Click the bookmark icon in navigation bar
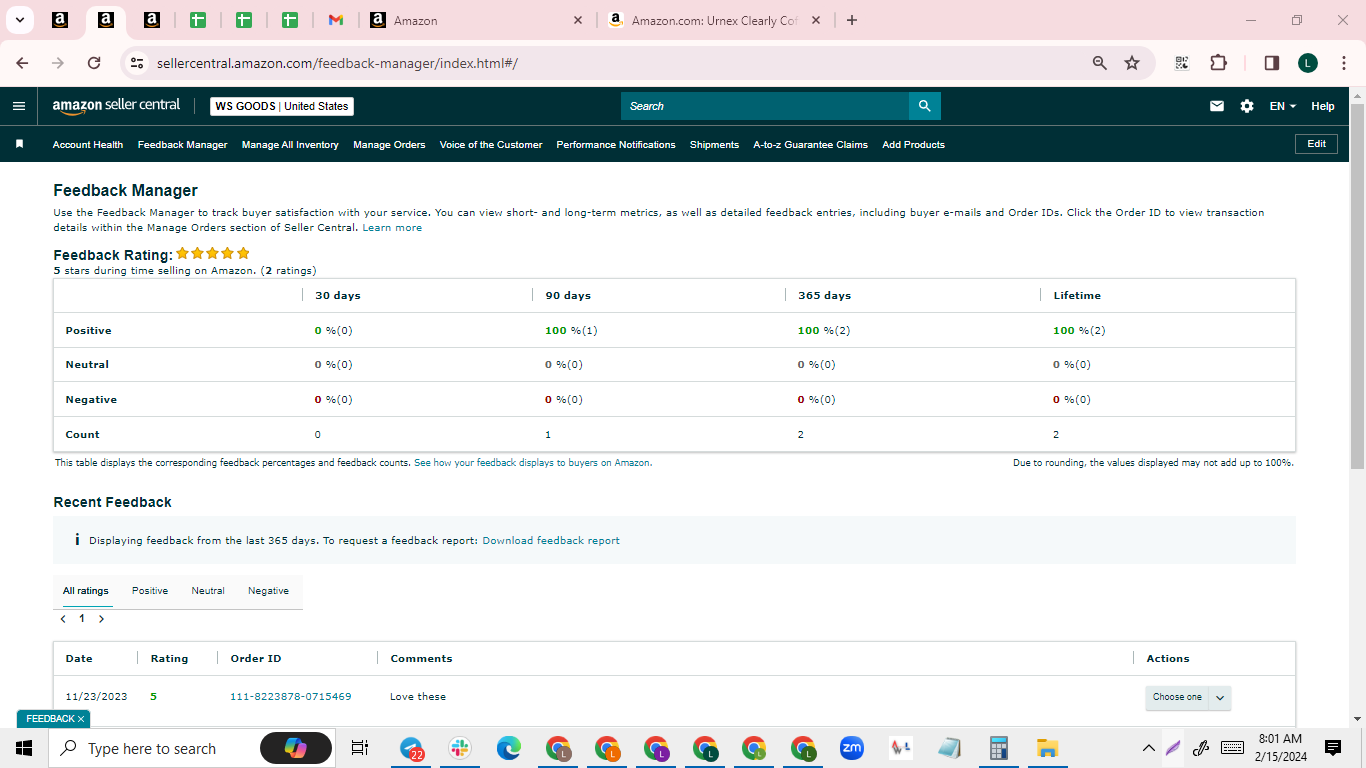This screenshot has height=768, width=1366. point(19,144)
